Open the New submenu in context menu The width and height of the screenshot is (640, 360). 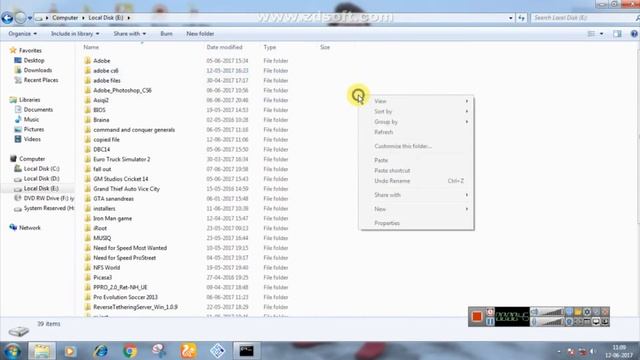[416, 209]
